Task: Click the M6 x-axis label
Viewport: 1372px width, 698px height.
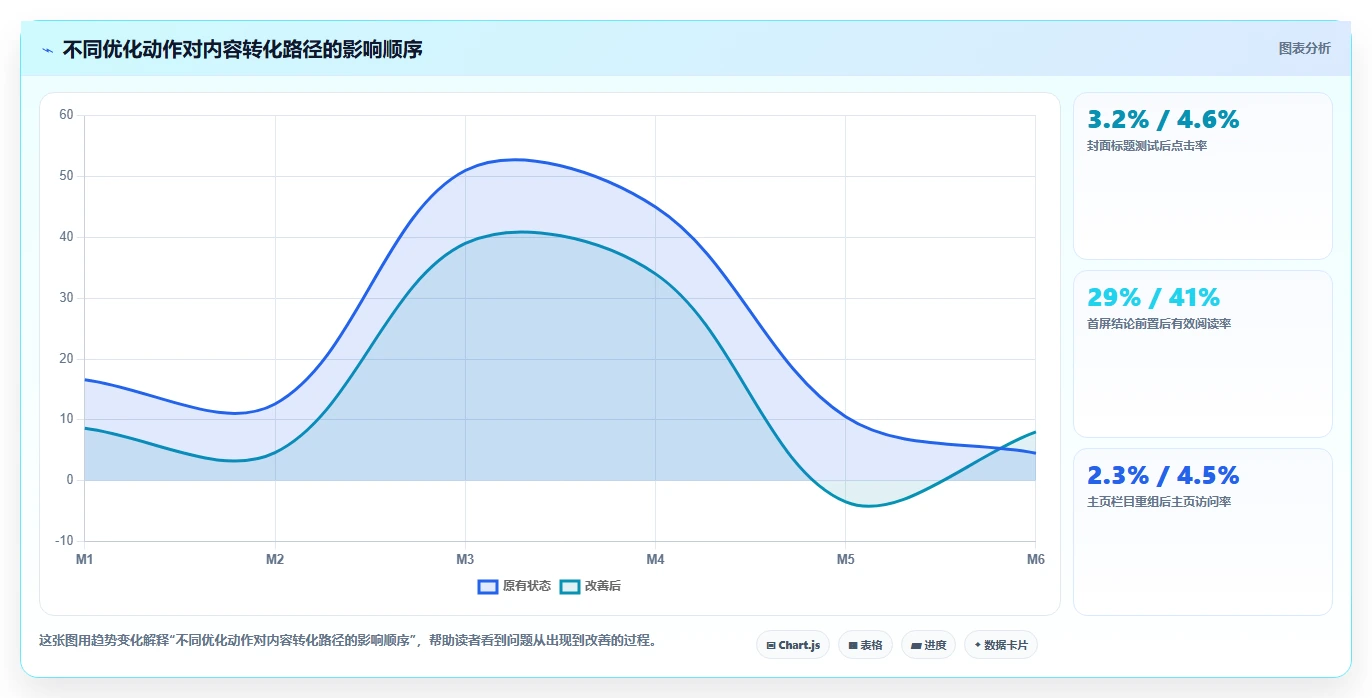Action: tap(1036, 559)
